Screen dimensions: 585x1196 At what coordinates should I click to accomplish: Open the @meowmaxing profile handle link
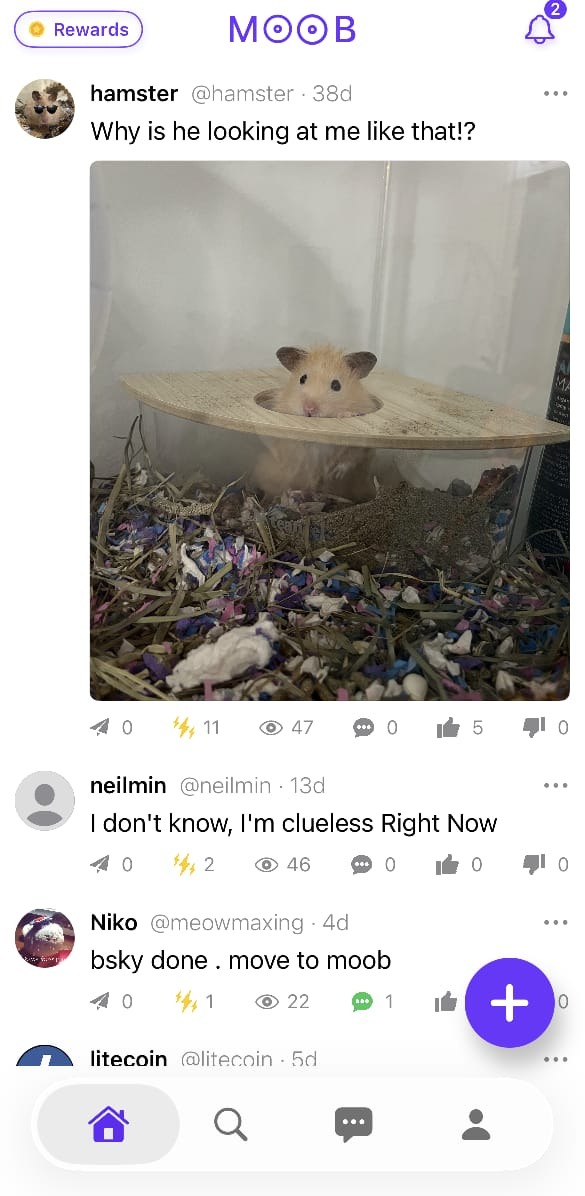coord(227,923)
